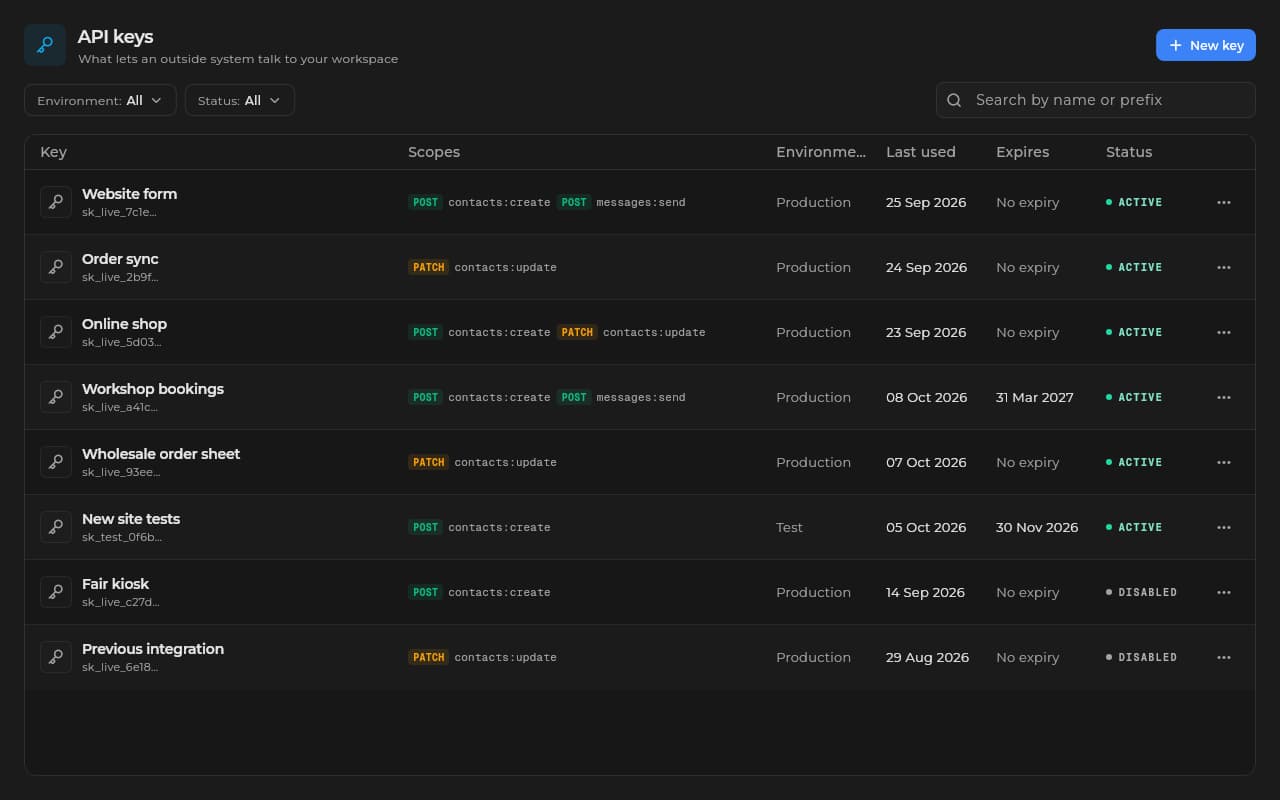The image size is (1280, 800).
Task: Open the more options menu for Previous integration
Action: click(x=1224, y=657)
